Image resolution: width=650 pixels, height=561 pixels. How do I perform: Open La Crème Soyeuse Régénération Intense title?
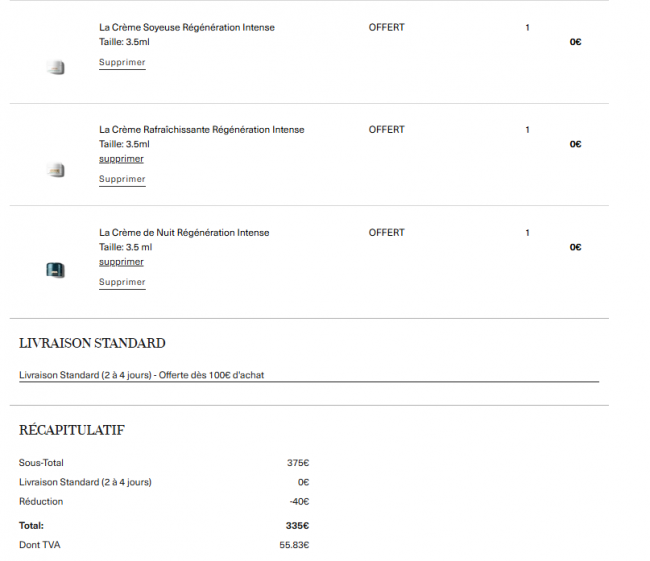pyautogui.click(x=187, y=28)
